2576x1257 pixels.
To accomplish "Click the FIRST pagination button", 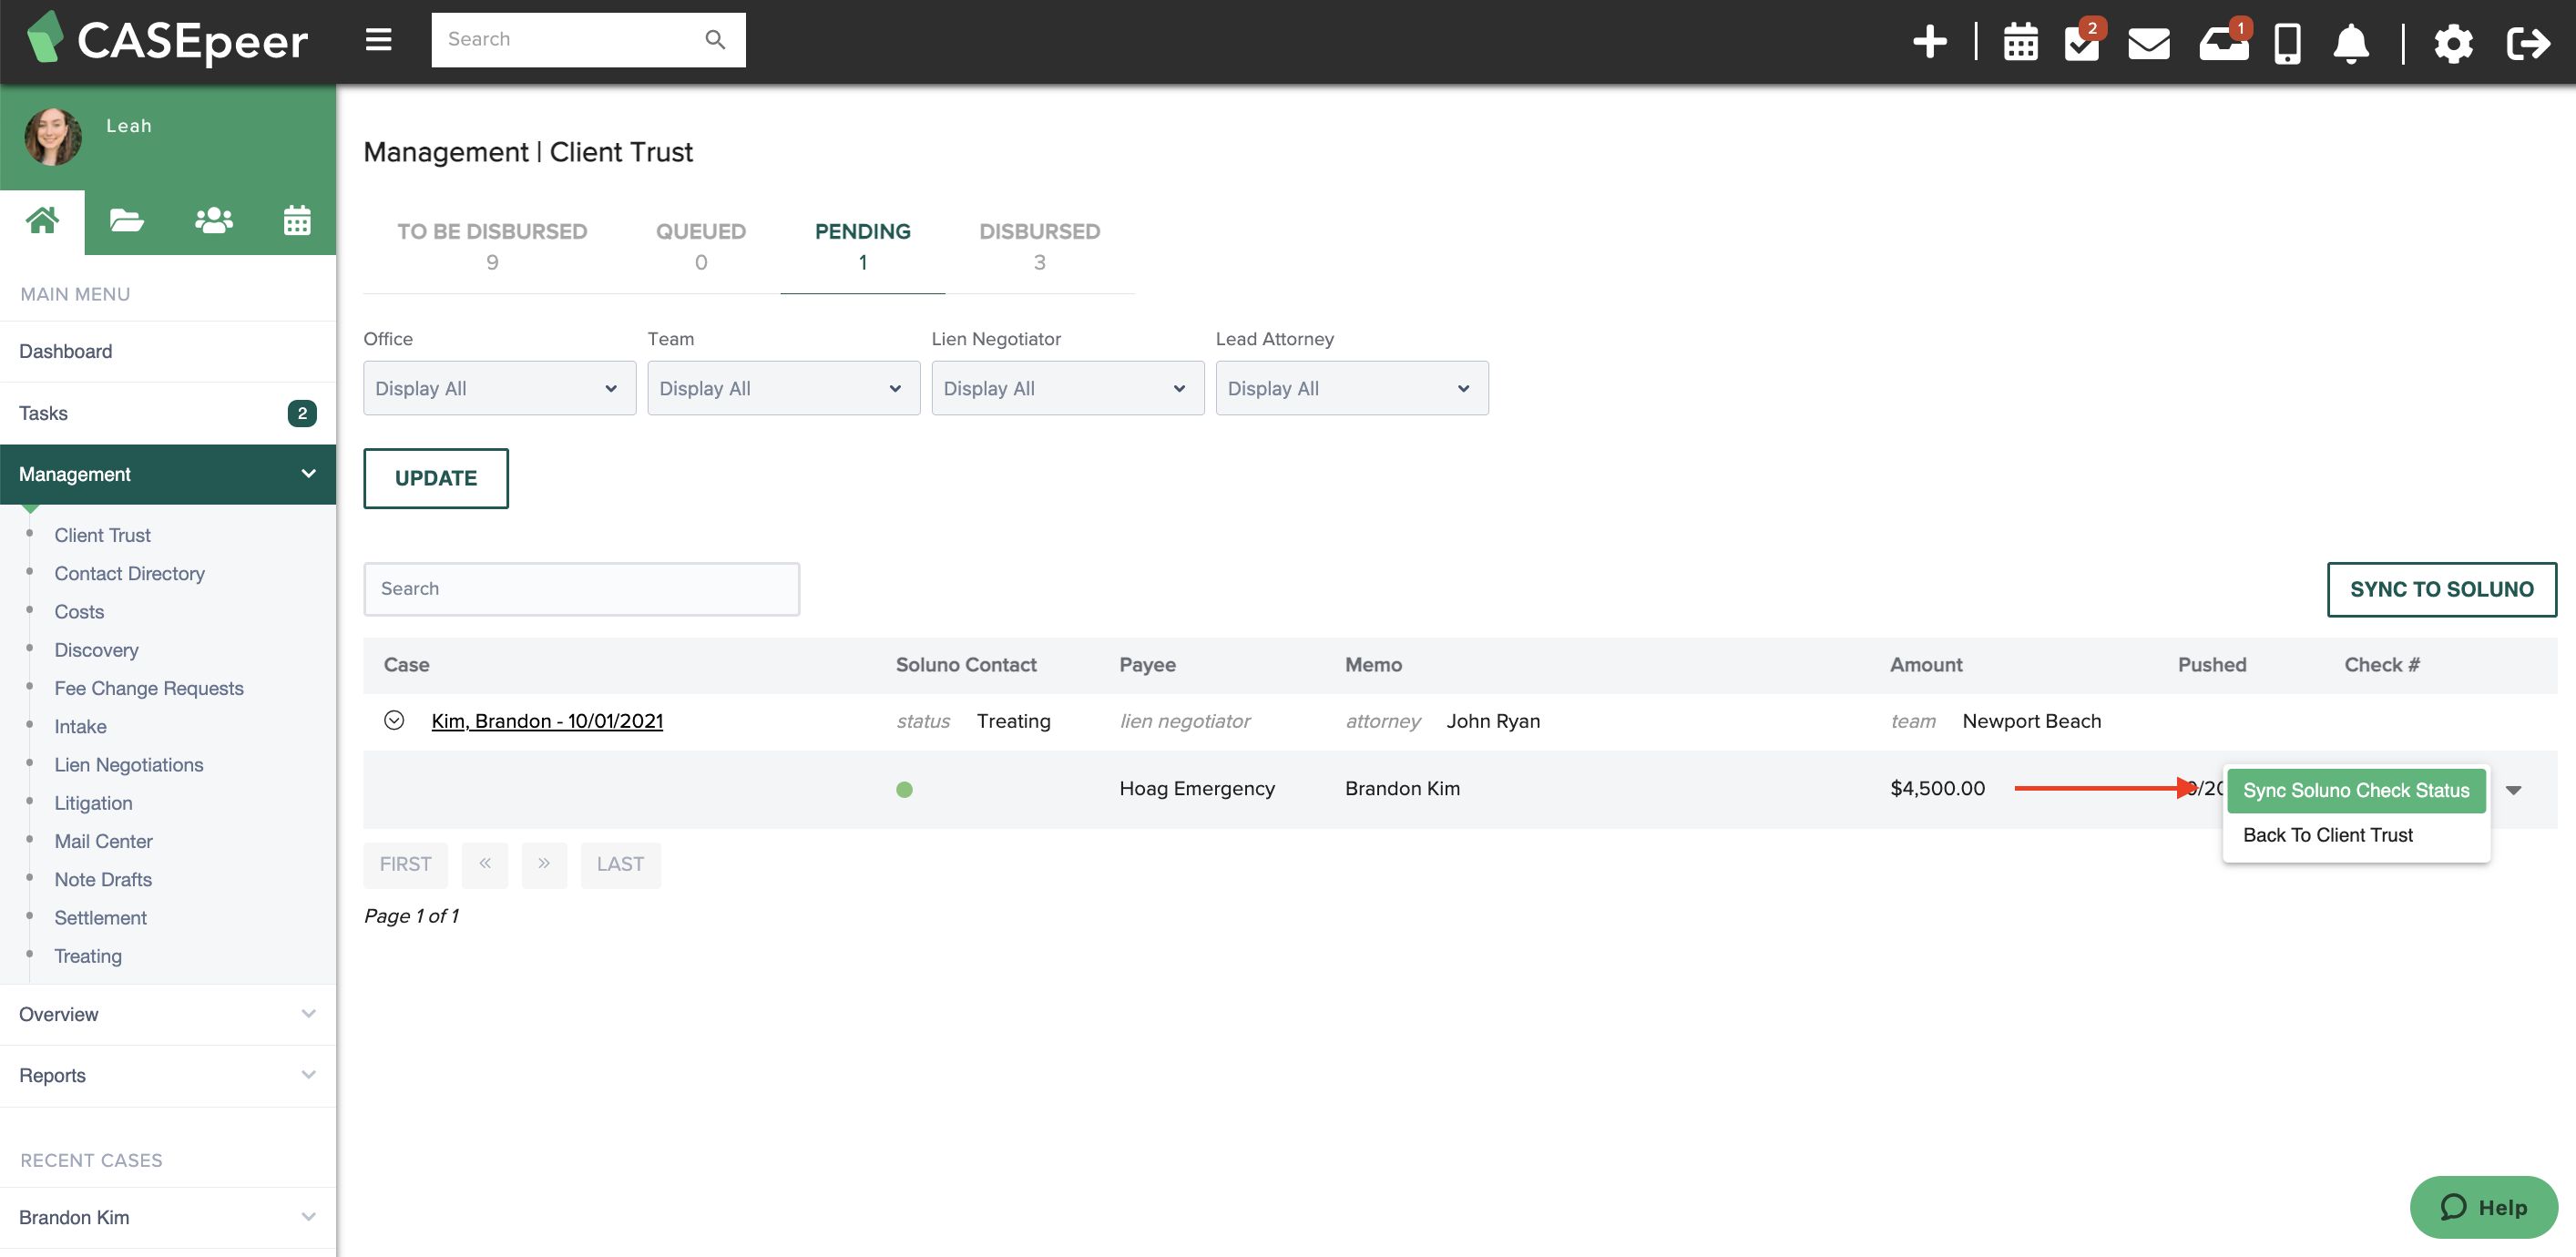I will [405, 864].
